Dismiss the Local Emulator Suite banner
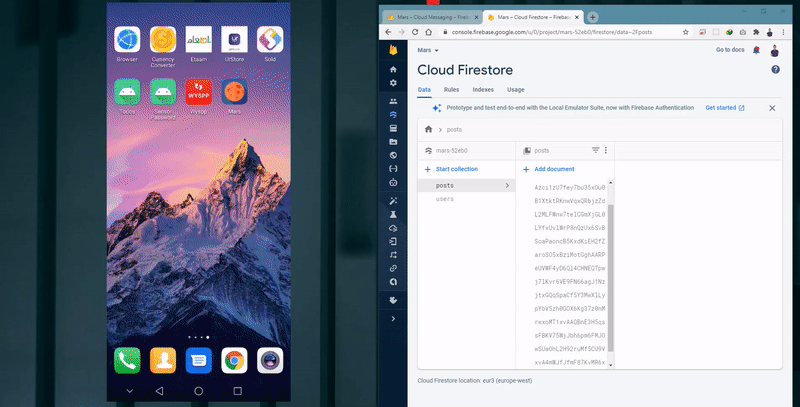The height and width of the screenshot is (407, 800). coord(772,108)
